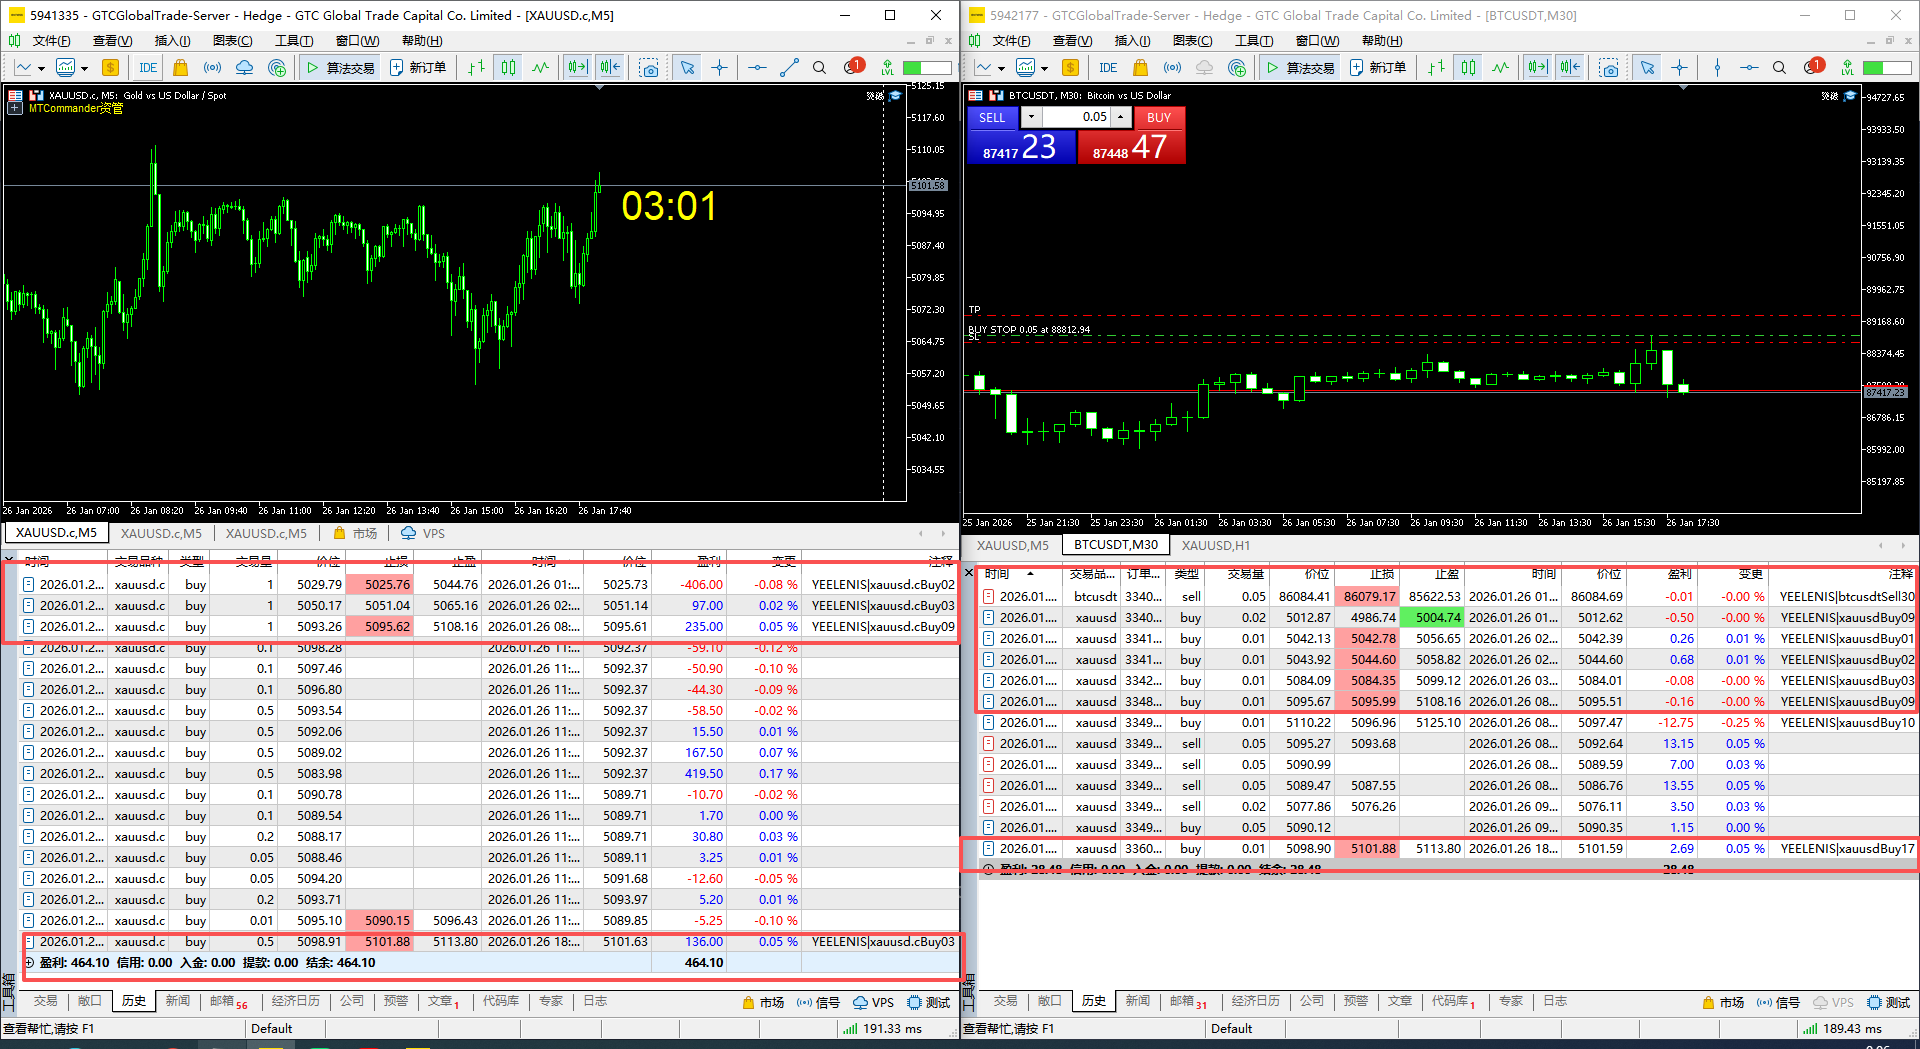Open copy-trading signals add icon in BTCUSDT window
1920x1049 pixels.
click(1237, 68)
